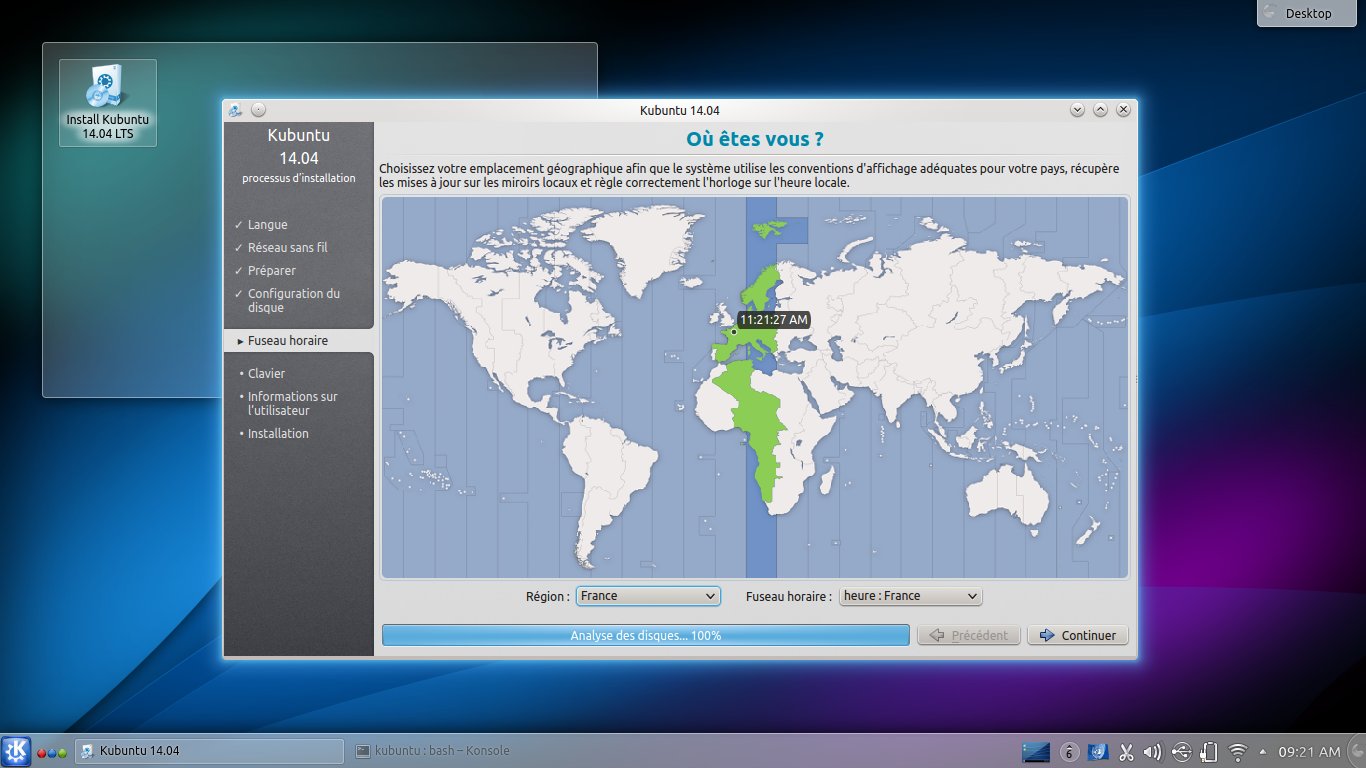The height and width of the screenshot is (768, 1366).
Task: Maximize the Kubuntu 14.04 installer window
Action: 1100,110
